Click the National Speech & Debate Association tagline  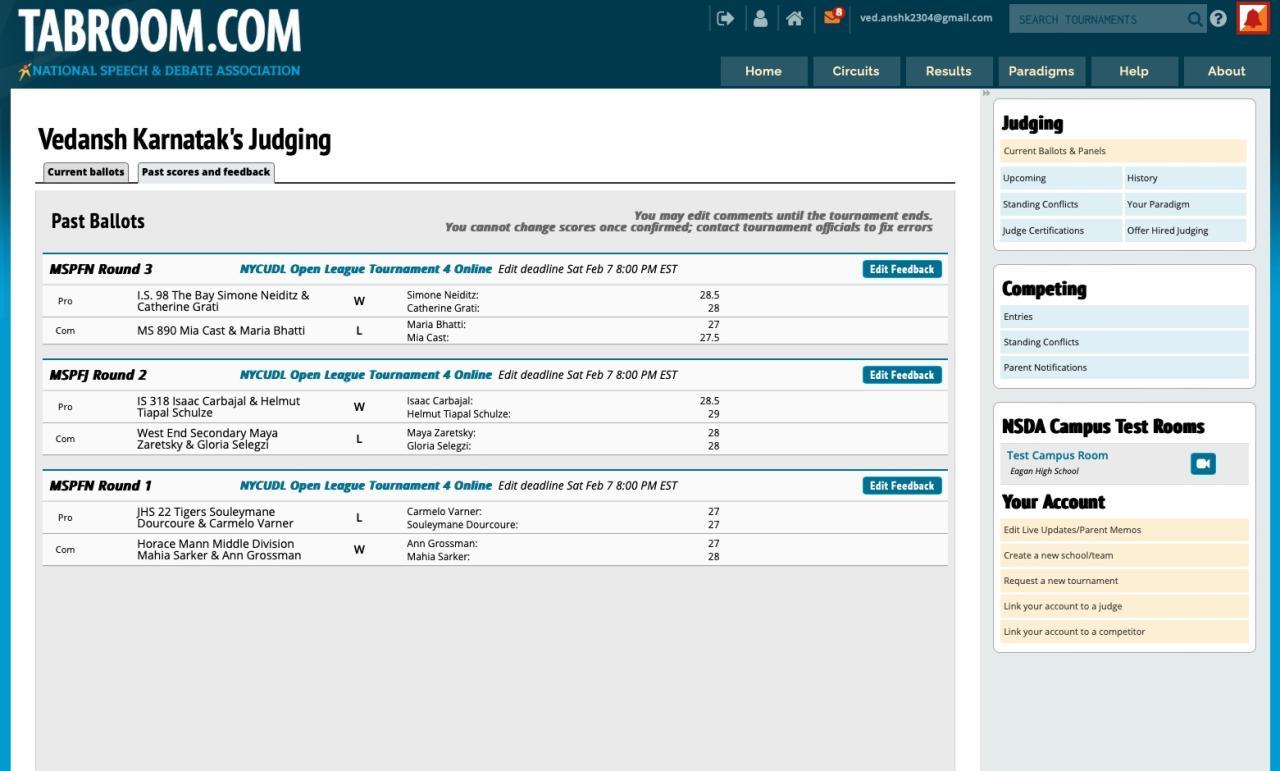[x=159, y=71]
